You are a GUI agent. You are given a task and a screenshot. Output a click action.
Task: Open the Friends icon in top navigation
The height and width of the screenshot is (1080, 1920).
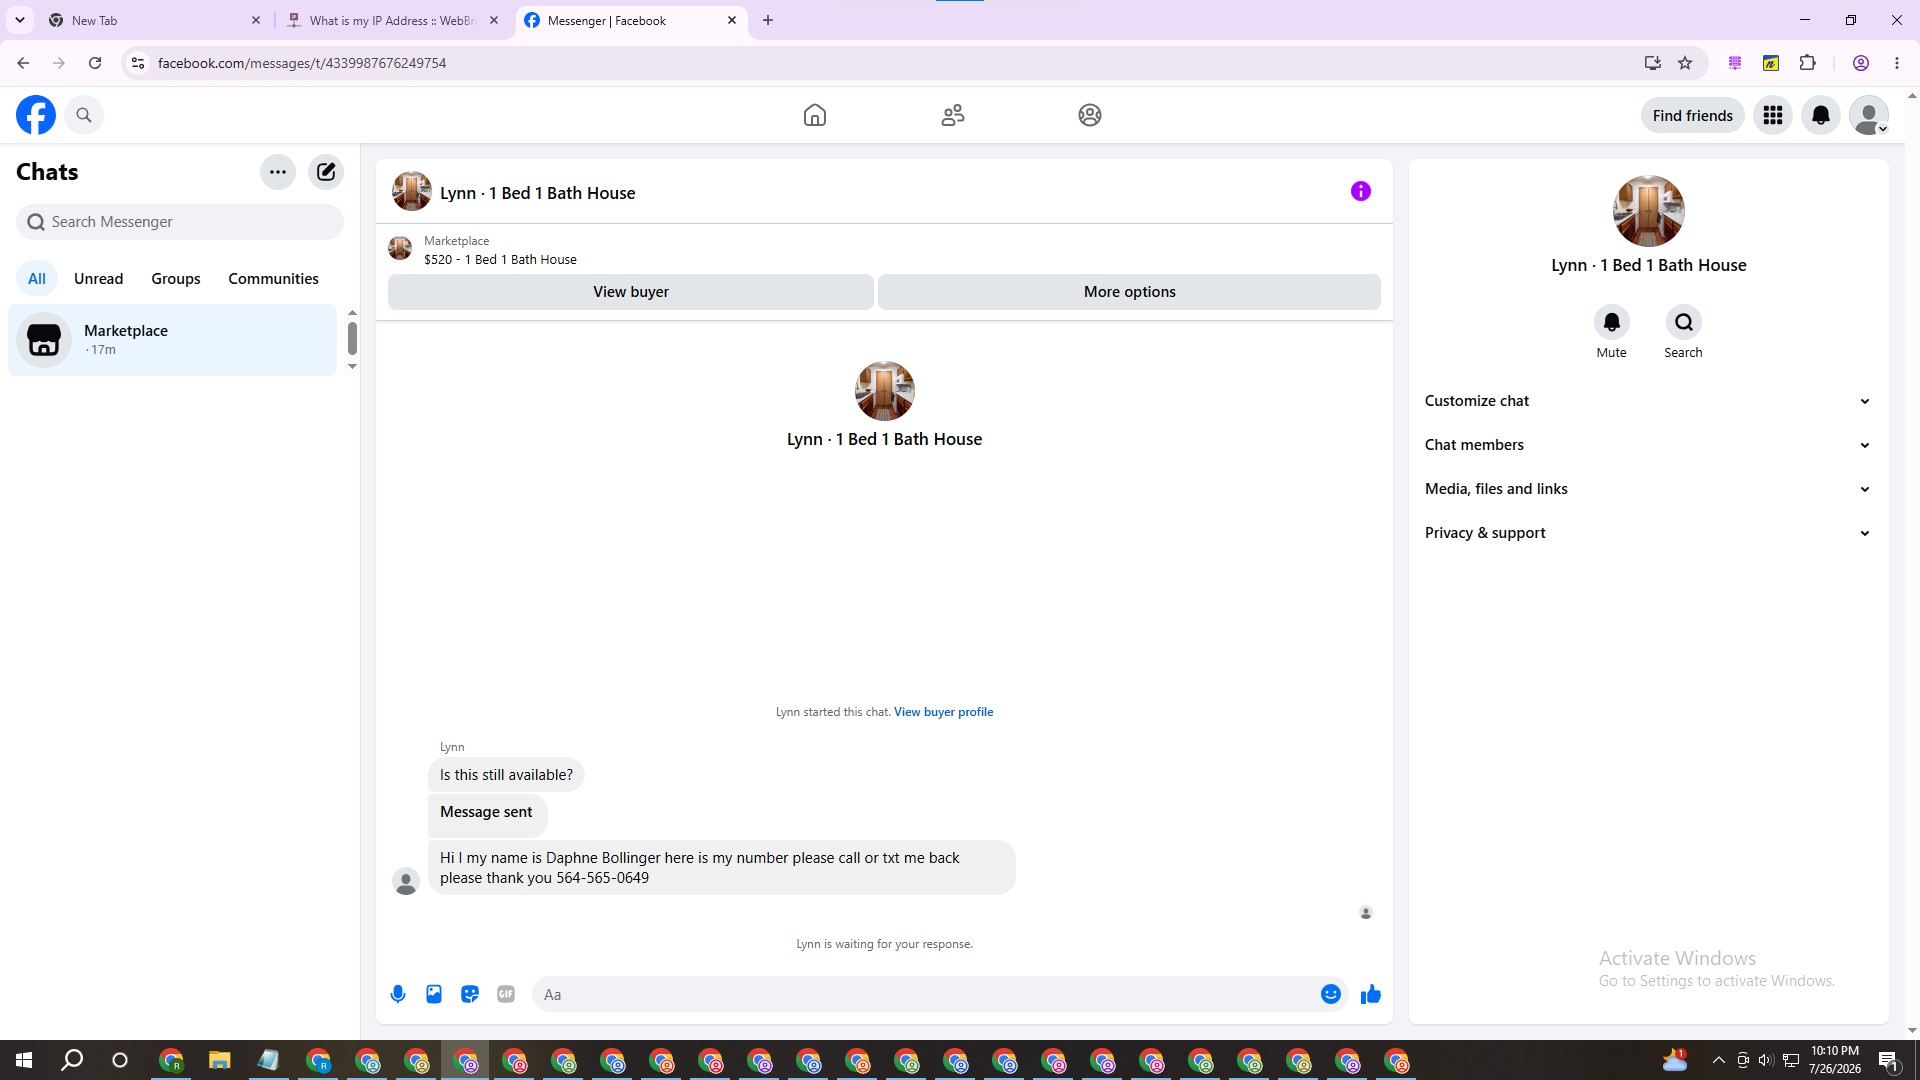[953, 115]
